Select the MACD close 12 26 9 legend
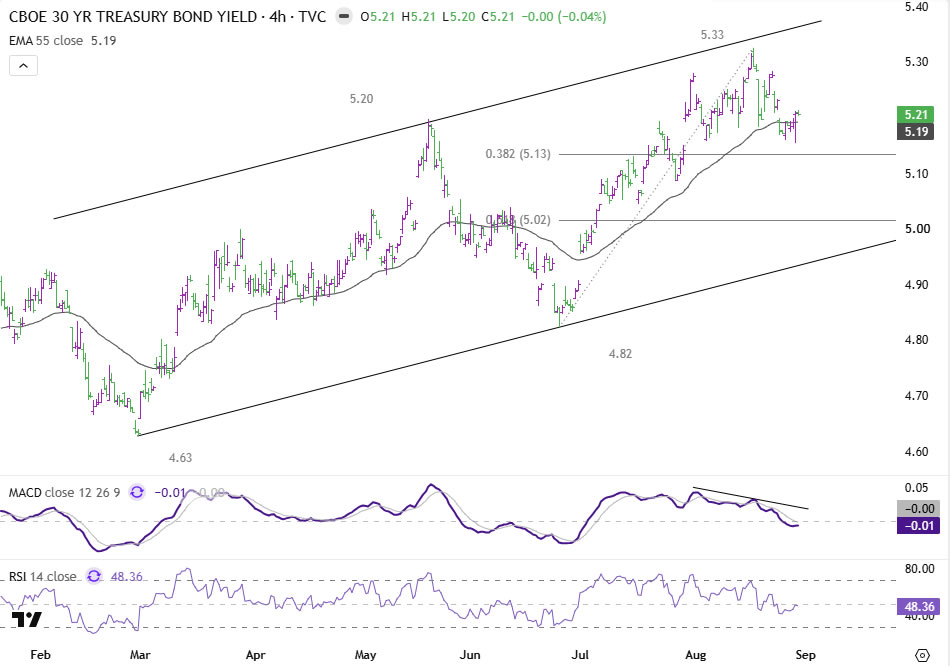The width and height of the screenshot is (950, 666). coord(64,493)
